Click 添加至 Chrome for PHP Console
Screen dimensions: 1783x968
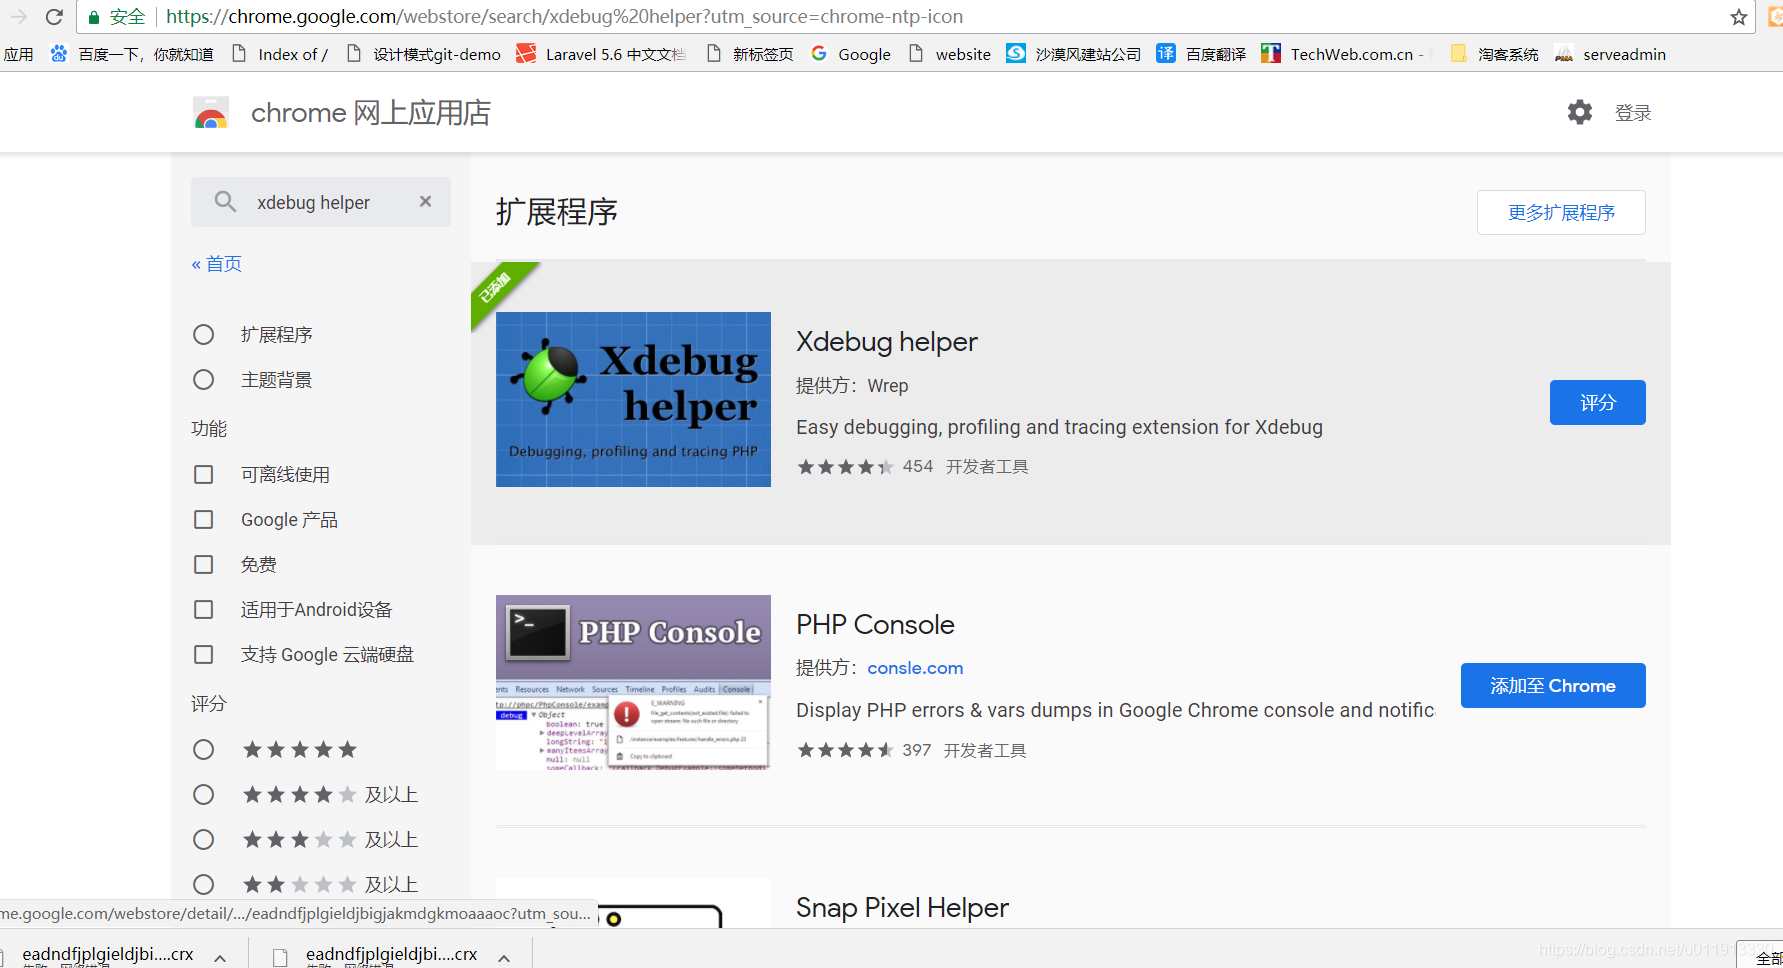click(x=1553, y=685)
